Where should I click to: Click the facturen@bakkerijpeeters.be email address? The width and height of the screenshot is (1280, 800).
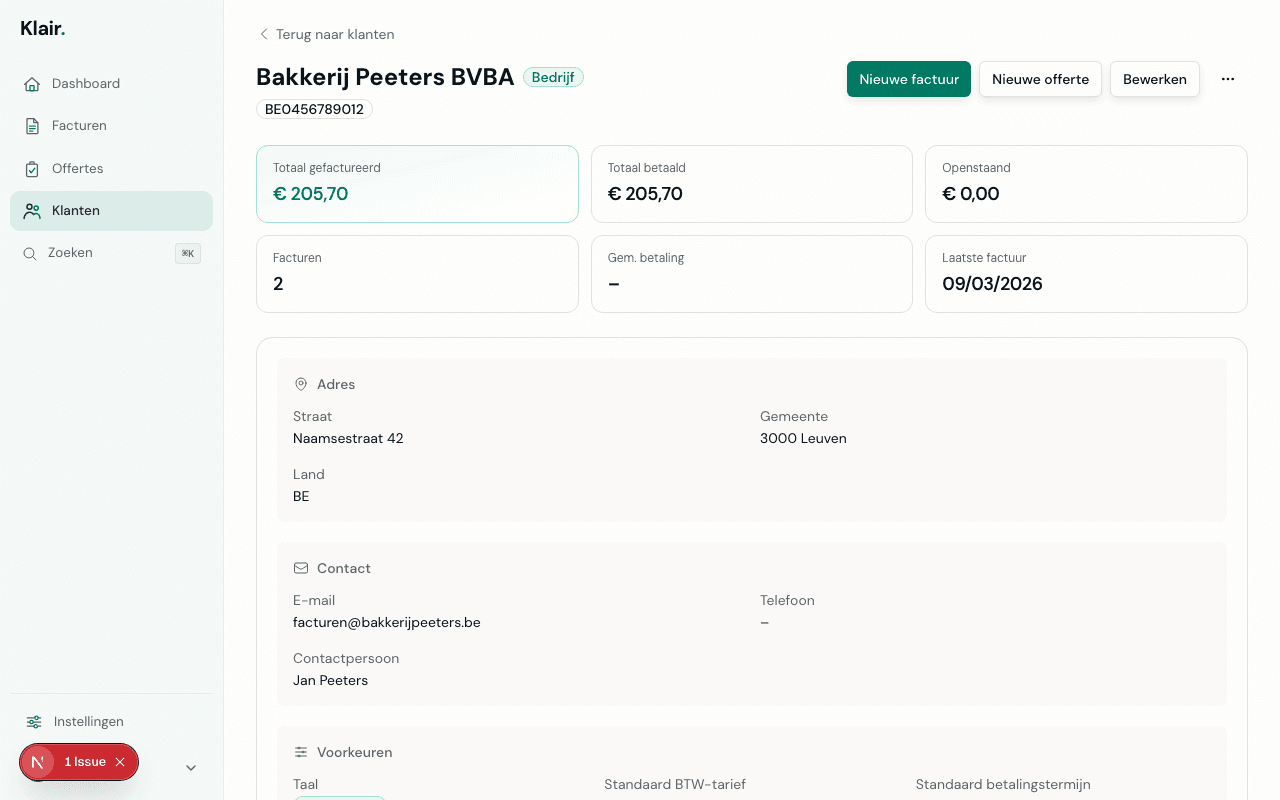pyautogui.click(x=386, y=623)
